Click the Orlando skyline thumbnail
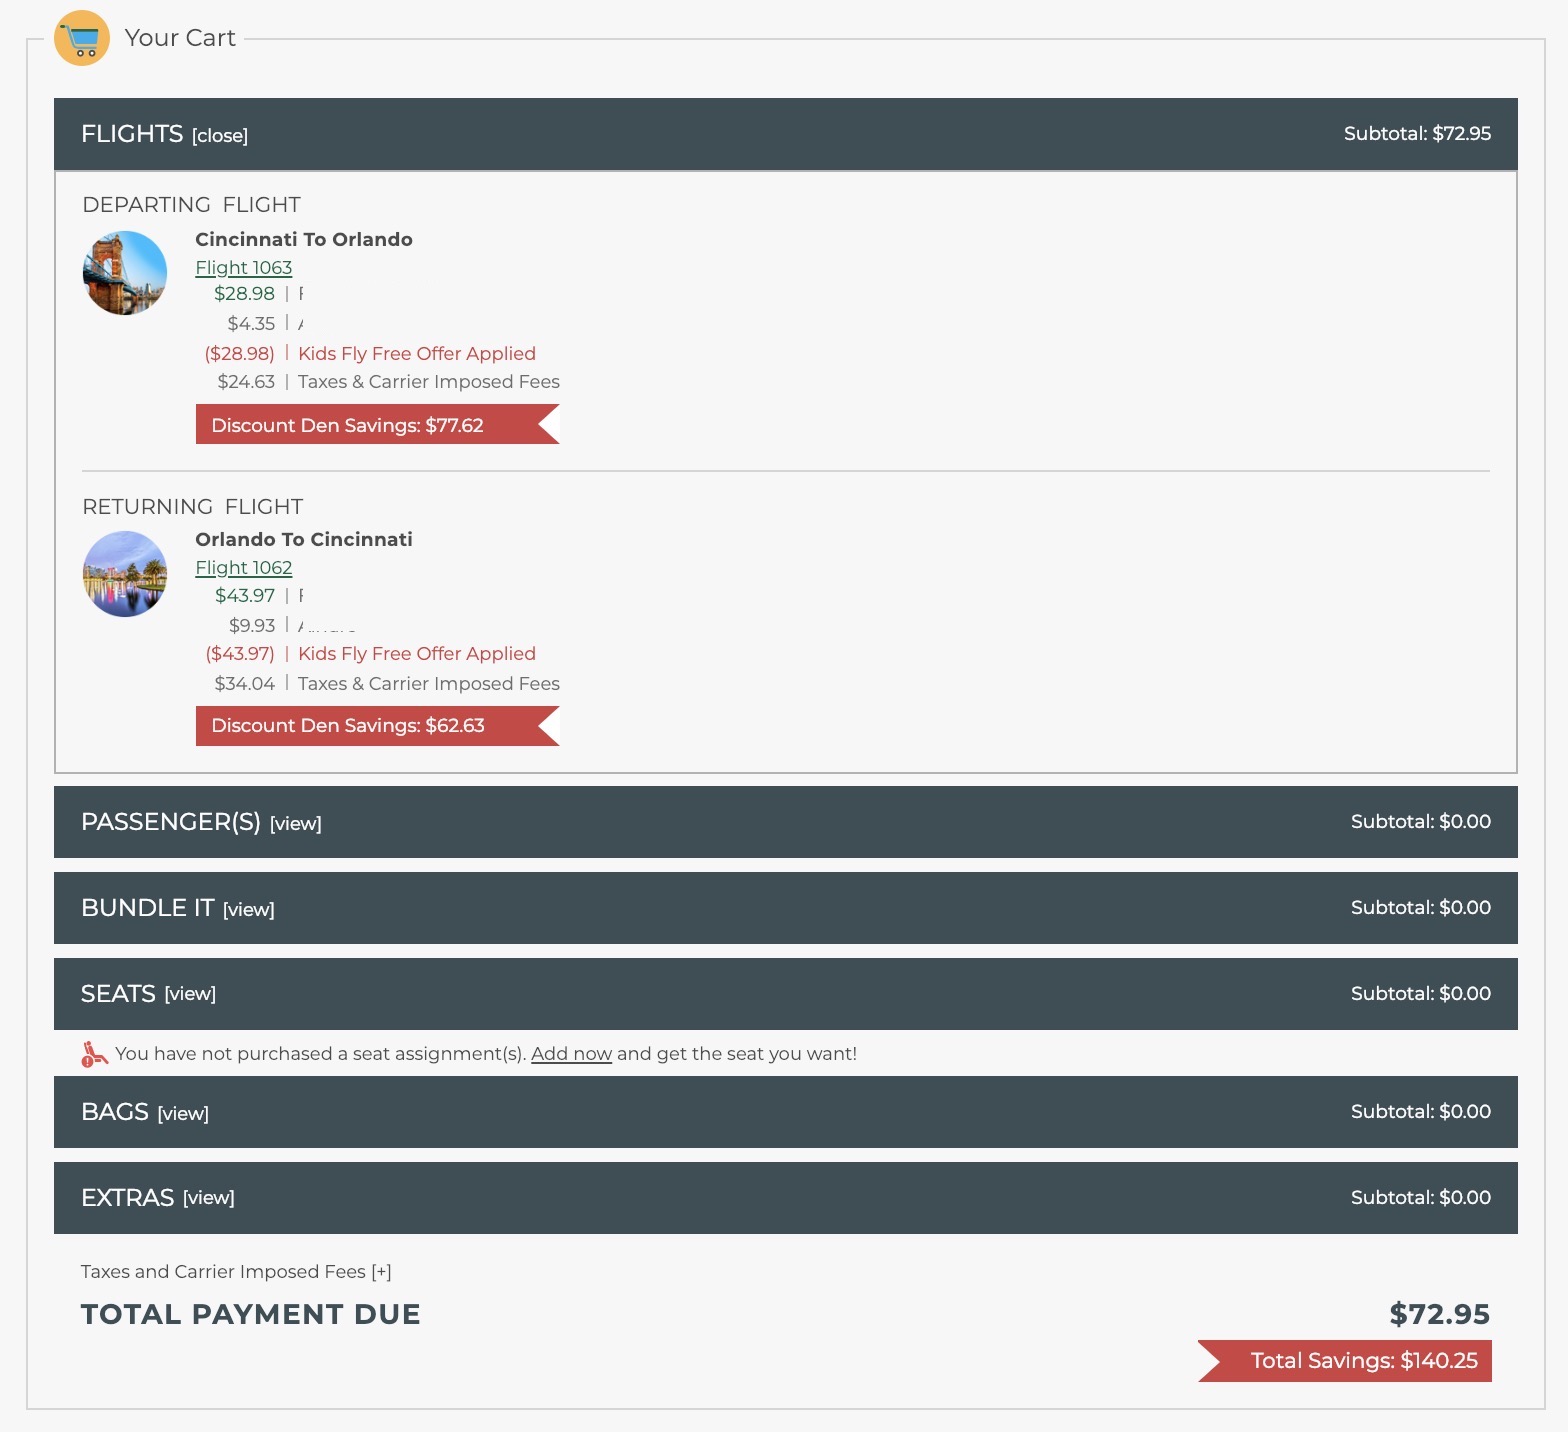The height and width of the screenshot is (1432, 1568). tap(125, 574)
